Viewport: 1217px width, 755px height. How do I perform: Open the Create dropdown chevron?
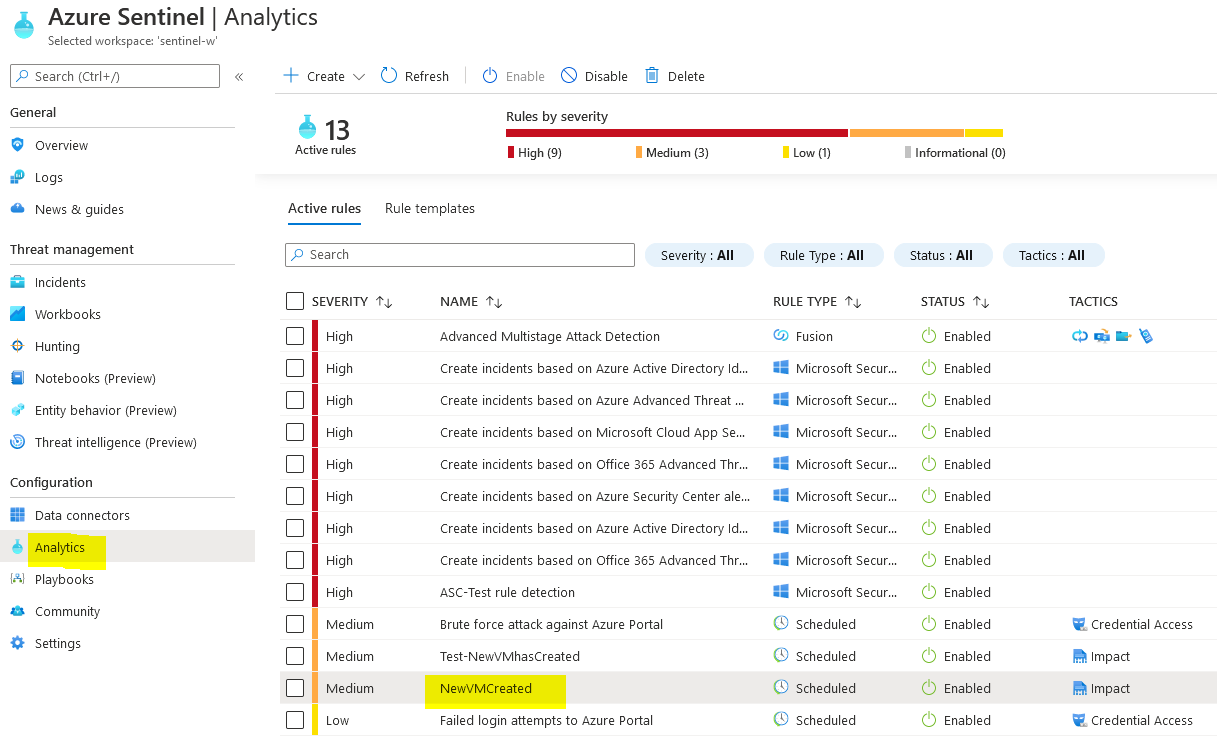359,77
